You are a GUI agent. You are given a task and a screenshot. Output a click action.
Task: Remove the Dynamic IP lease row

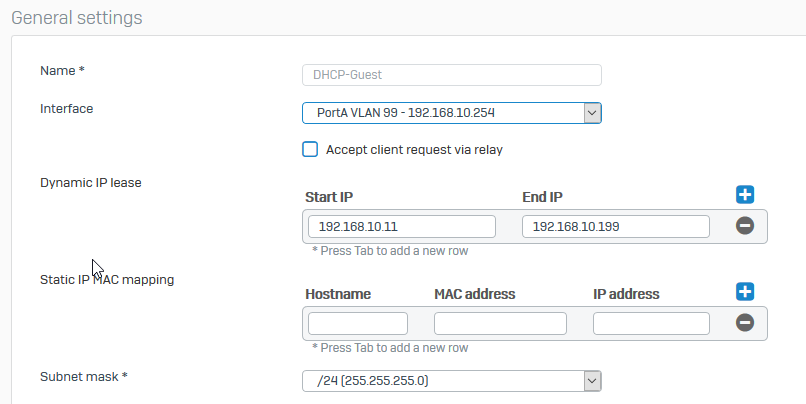click(744, 226)
